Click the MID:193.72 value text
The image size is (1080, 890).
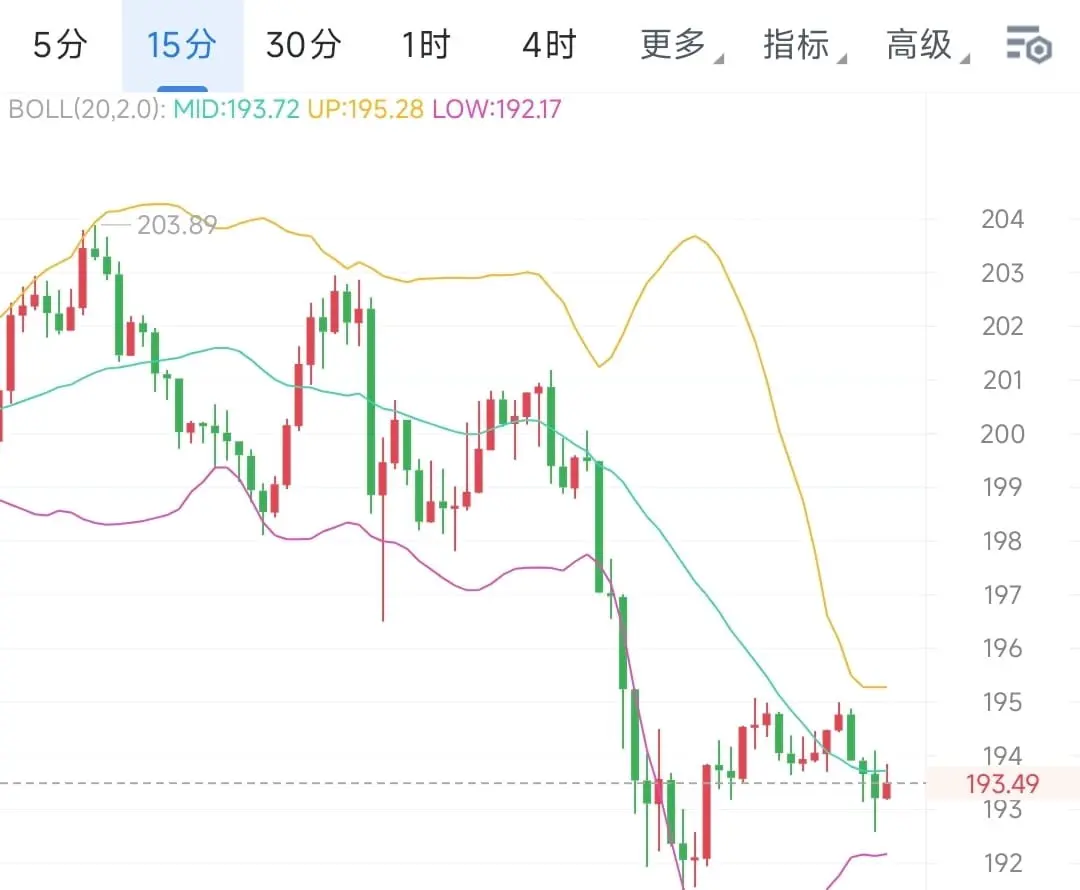[237, 109]
